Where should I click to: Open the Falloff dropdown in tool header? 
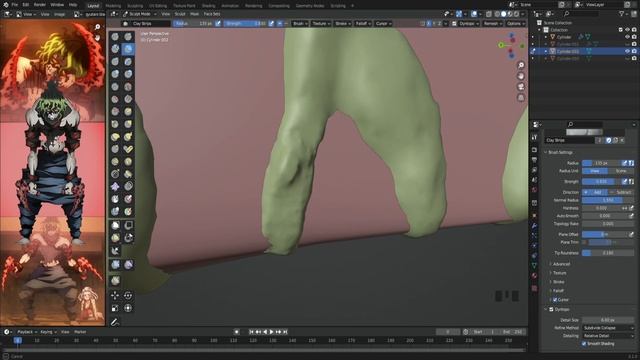point(362,24)
